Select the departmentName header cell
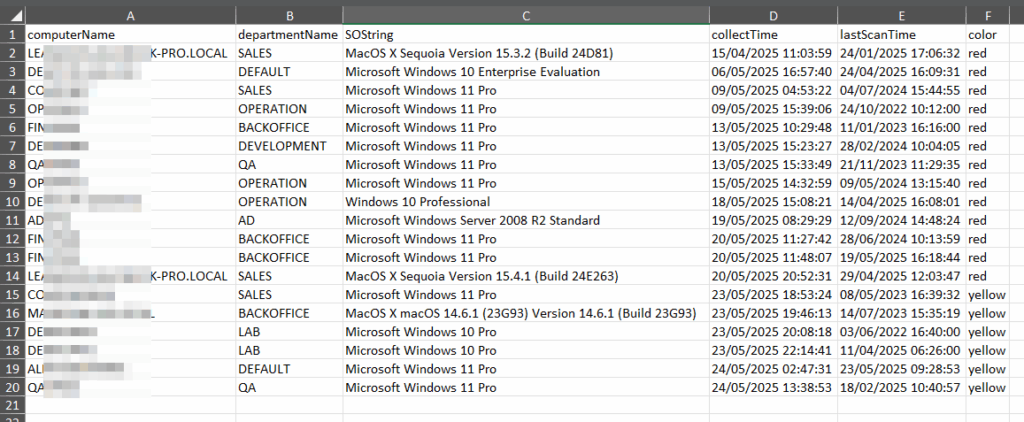1024x422 pixels. click(288, 35)
